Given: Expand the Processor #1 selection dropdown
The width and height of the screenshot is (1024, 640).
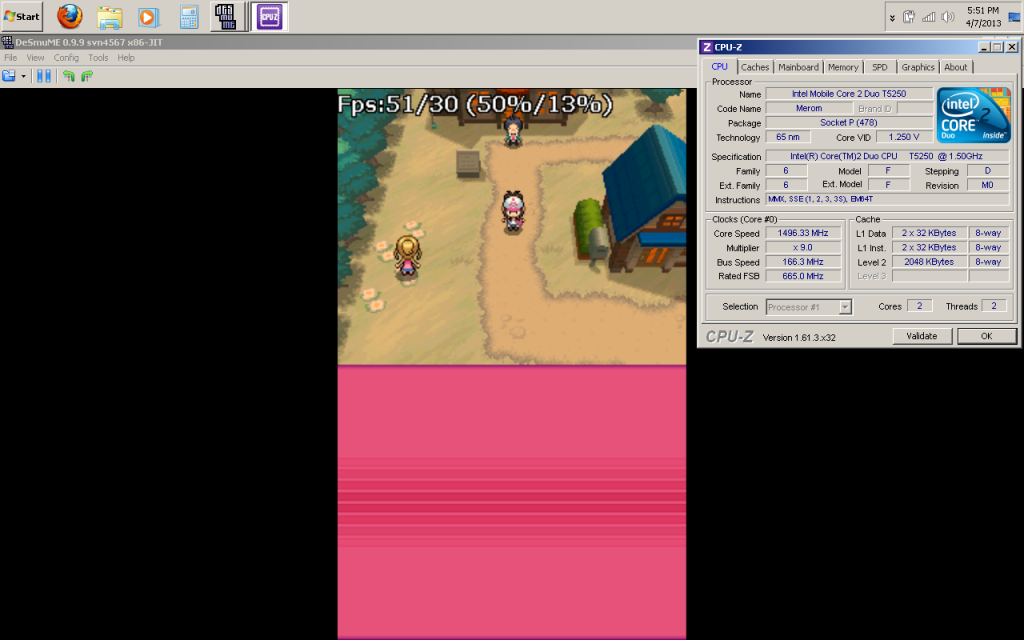Looking at the screenshot, I should (x=845, y=307).
